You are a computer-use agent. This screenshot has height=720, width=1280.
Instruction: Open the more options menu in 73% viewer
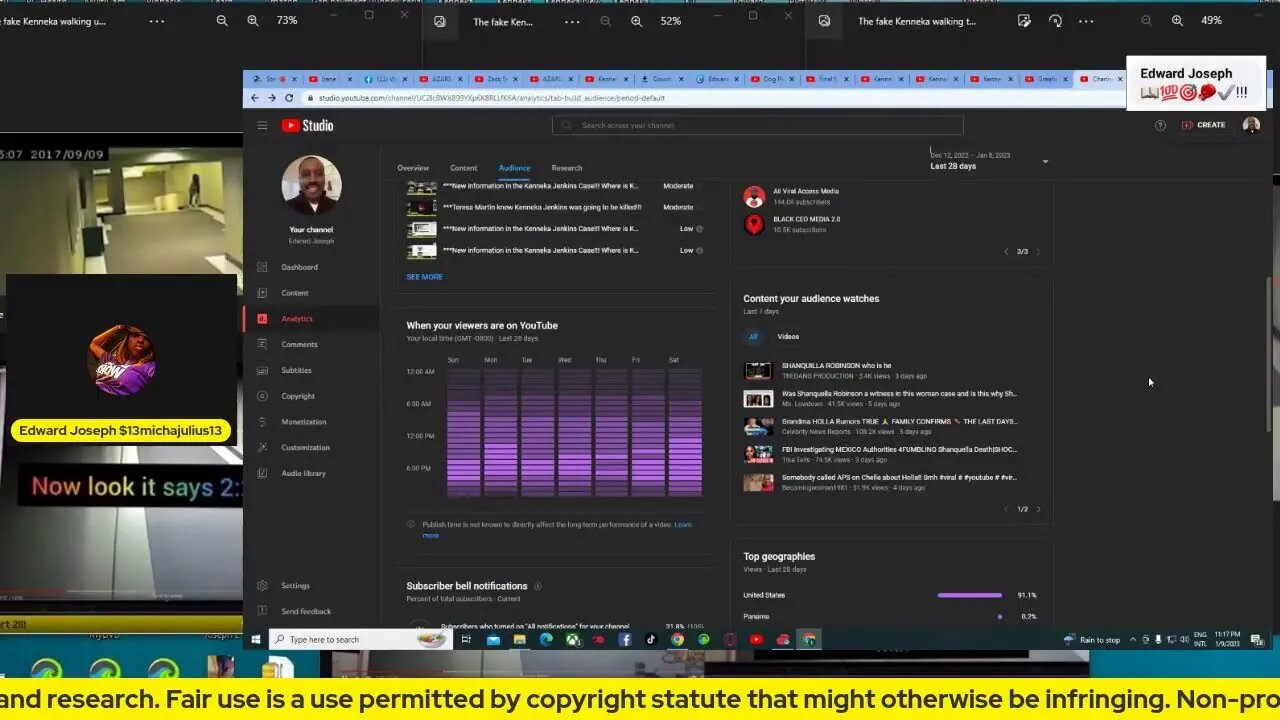pos(157,21)
